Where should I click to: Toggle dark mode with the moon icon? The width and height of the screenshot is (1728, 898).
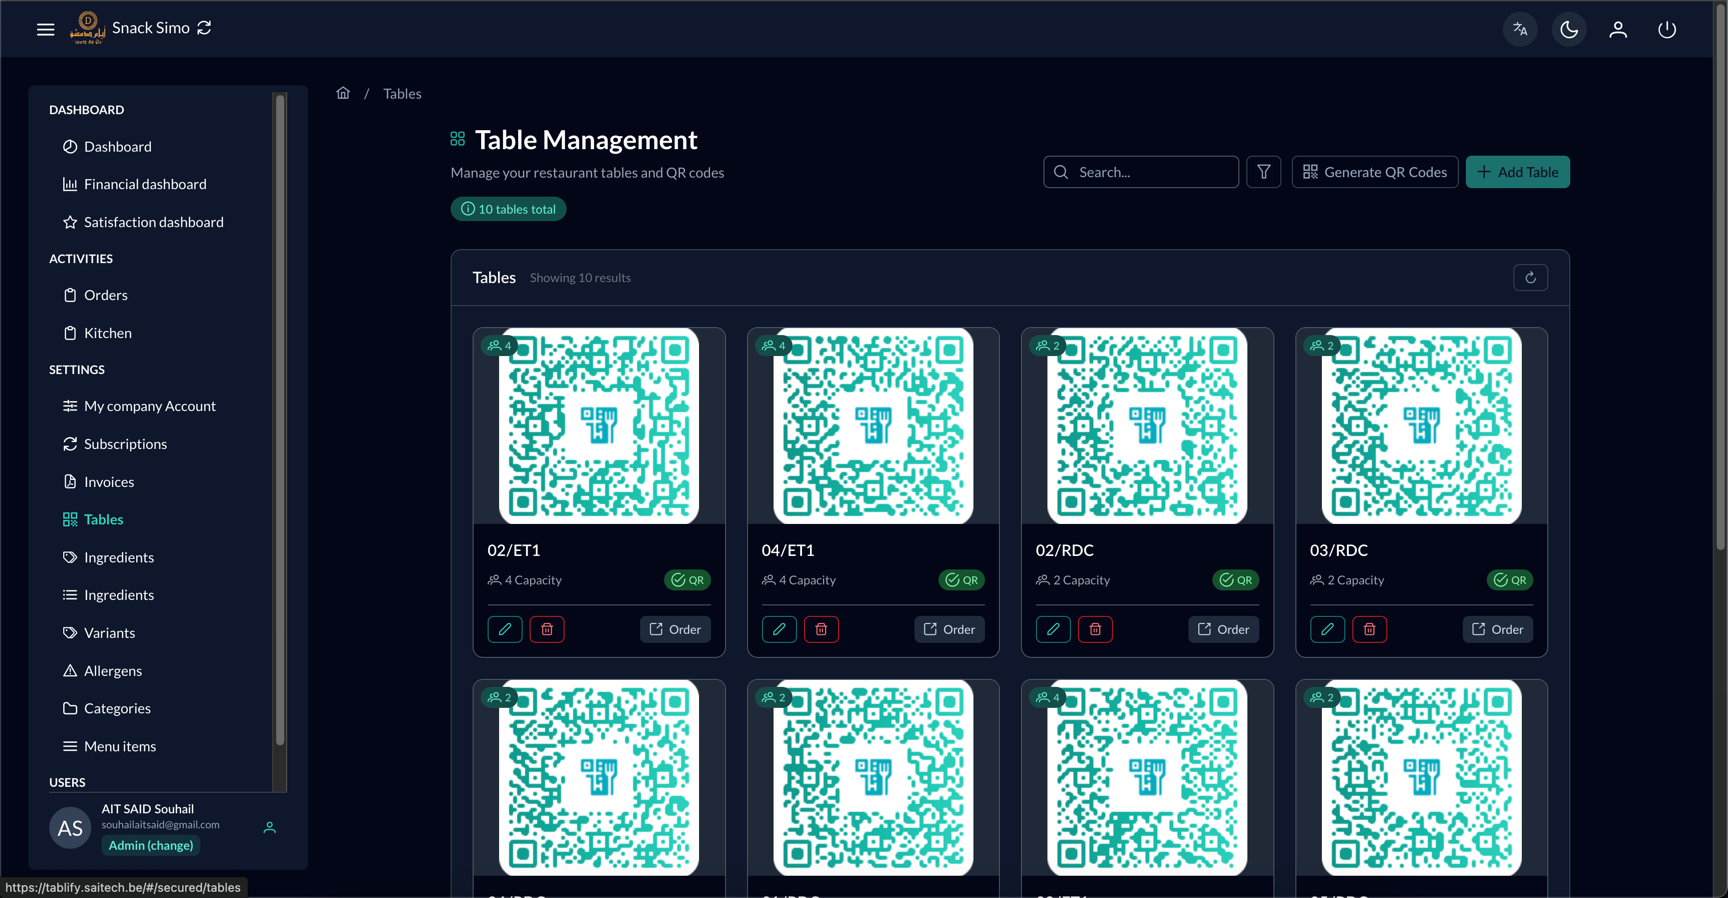[x=1569, y=29]
